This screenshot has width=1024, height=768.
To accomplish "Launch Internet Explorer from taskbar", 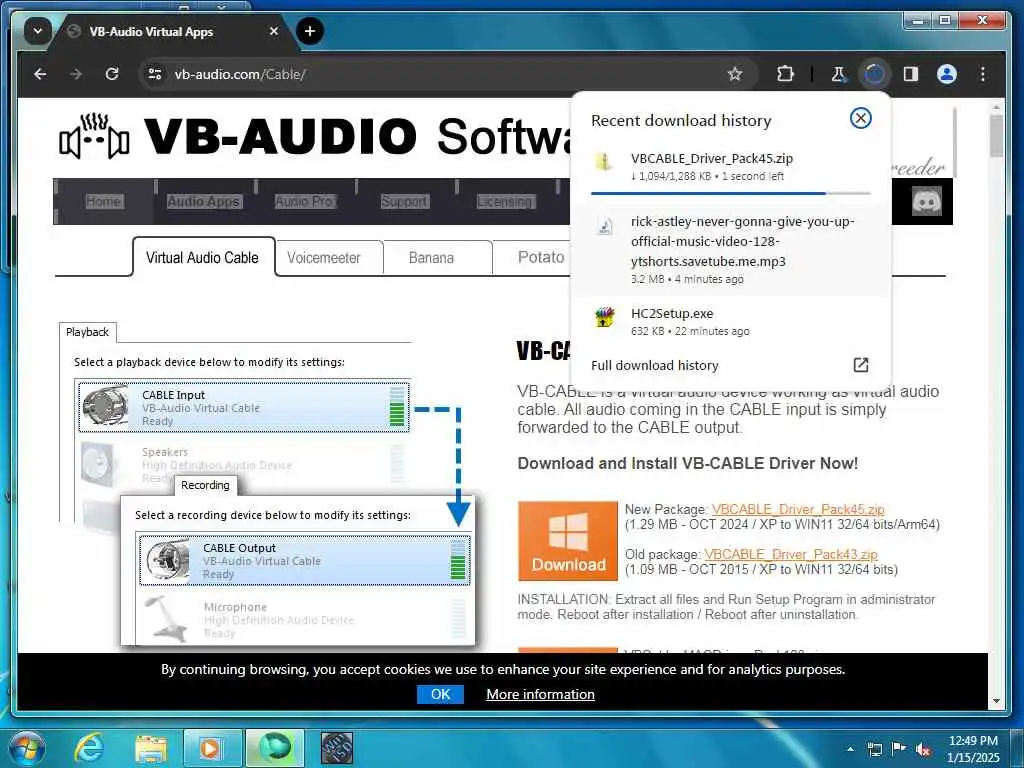I will pos(89,748).
